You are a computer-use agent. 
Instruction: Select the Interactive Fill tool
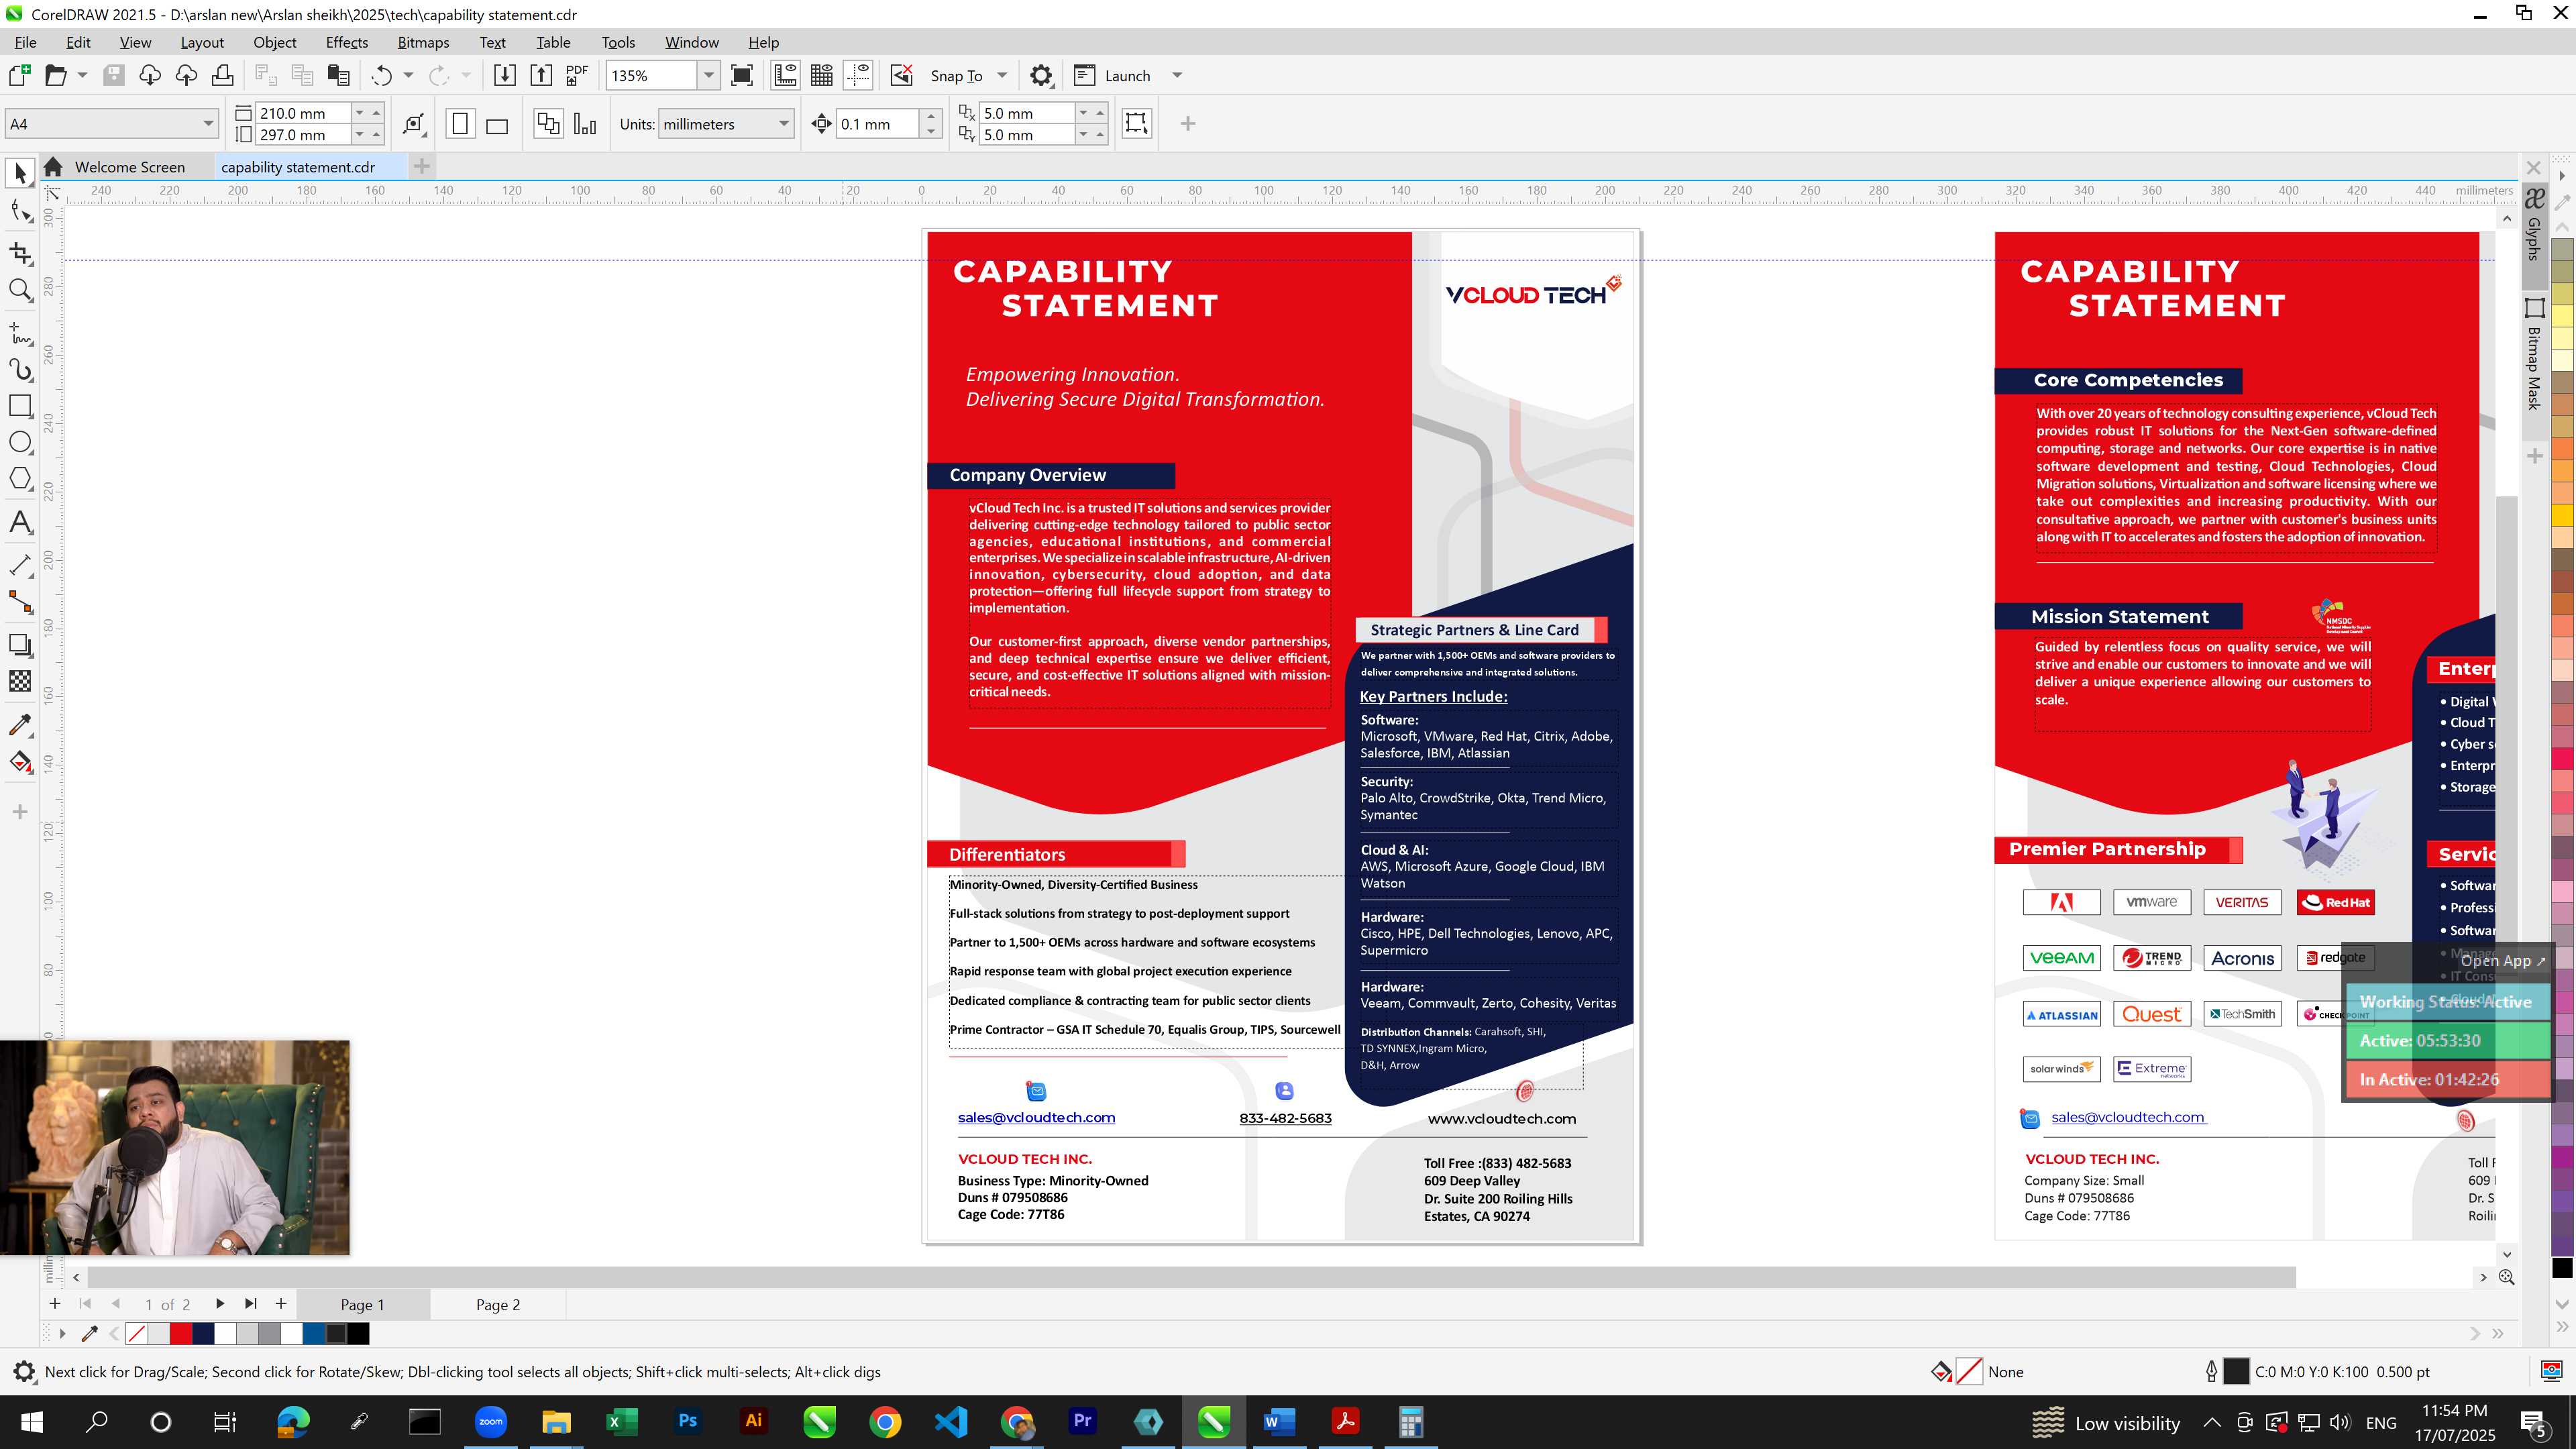click(x=20, y=762)
